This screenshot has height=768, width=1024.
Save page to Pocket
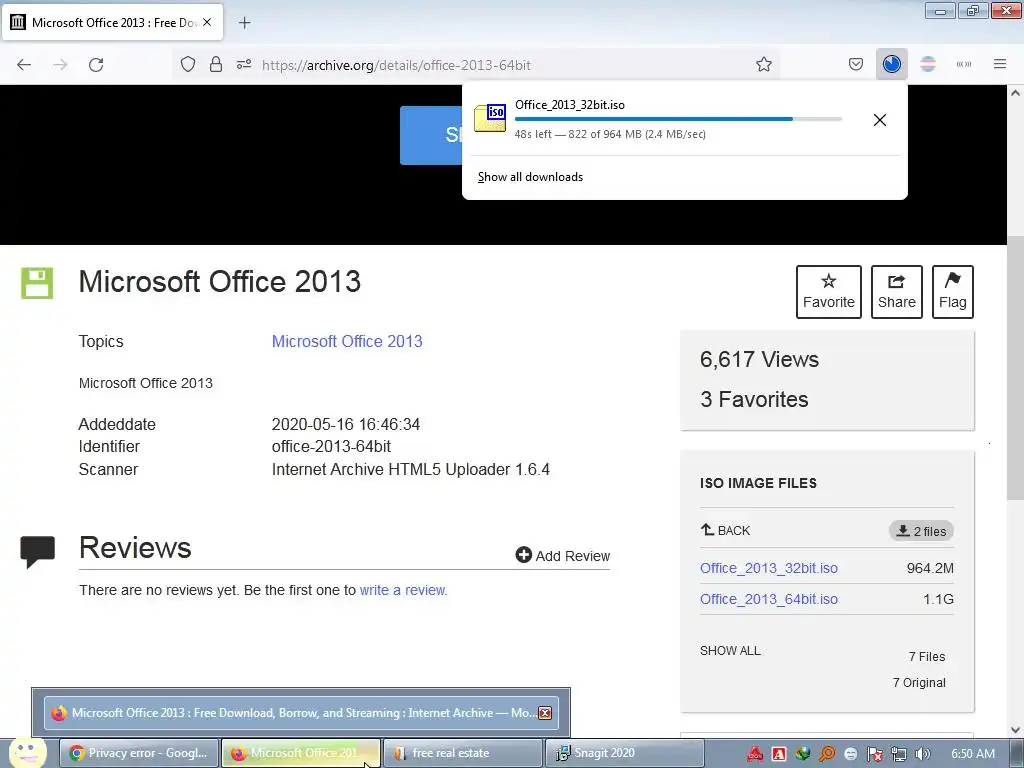(x=856, y=65)
